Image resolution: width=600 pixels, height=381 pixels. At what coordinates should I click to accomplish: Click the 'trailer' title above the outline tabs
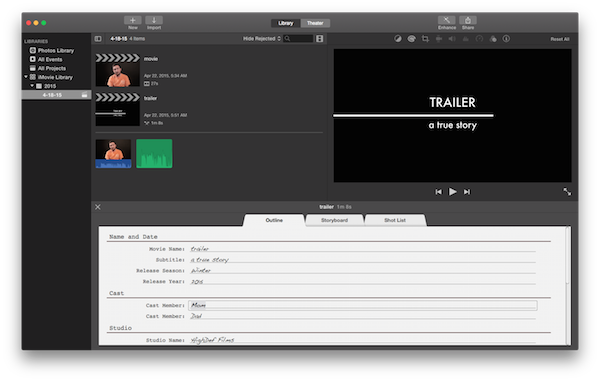[326, 207]
